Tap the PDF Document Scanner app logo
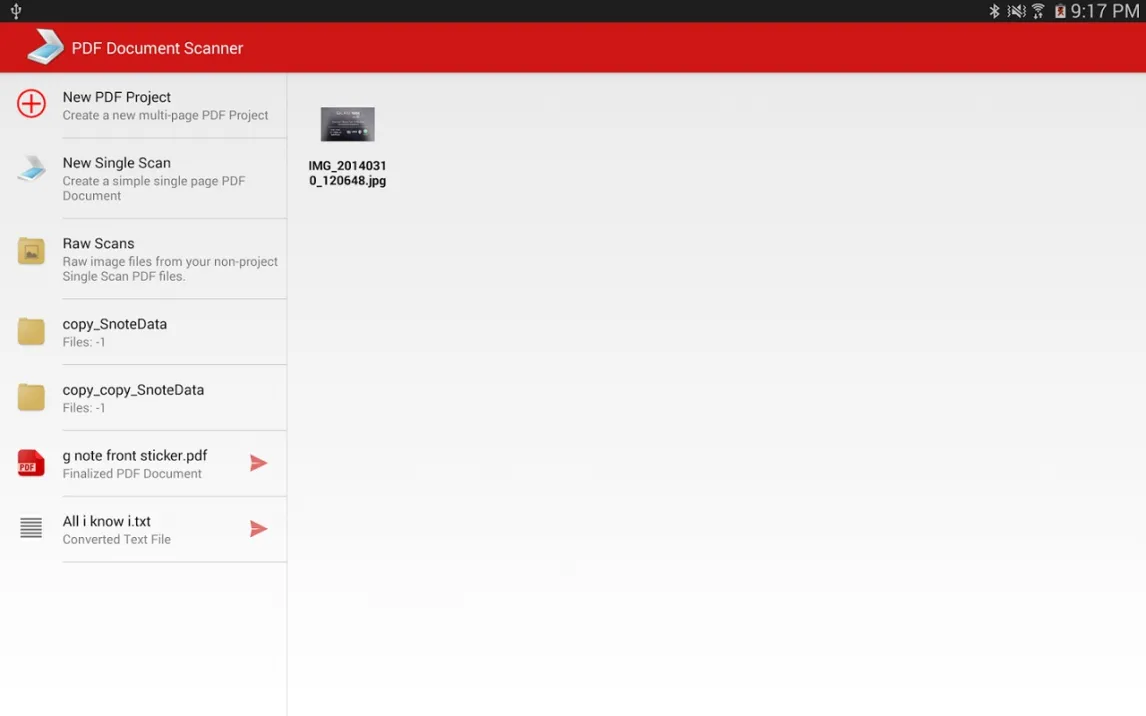The width and height of the screenshot is (1146, 716). 45,47
